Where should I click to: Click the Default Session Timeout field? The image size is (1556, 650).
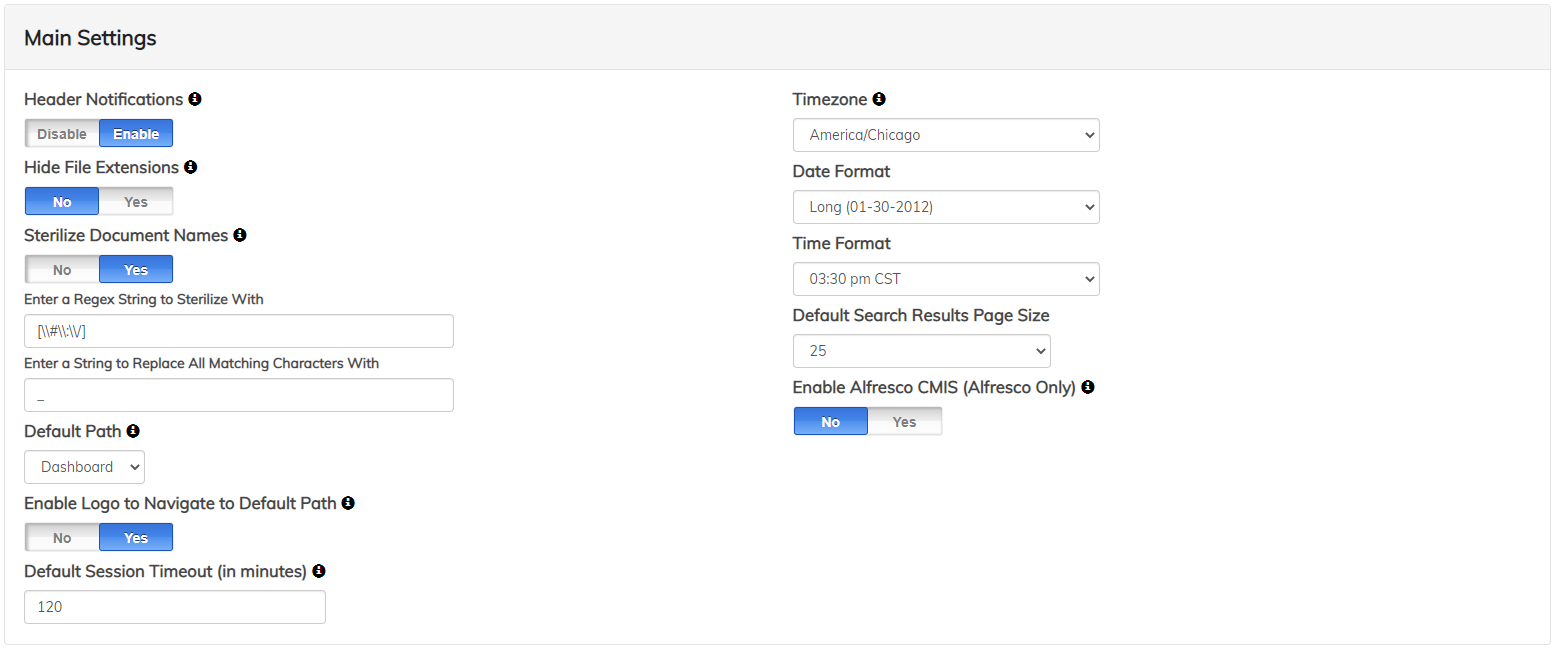[x=174, y=607]
